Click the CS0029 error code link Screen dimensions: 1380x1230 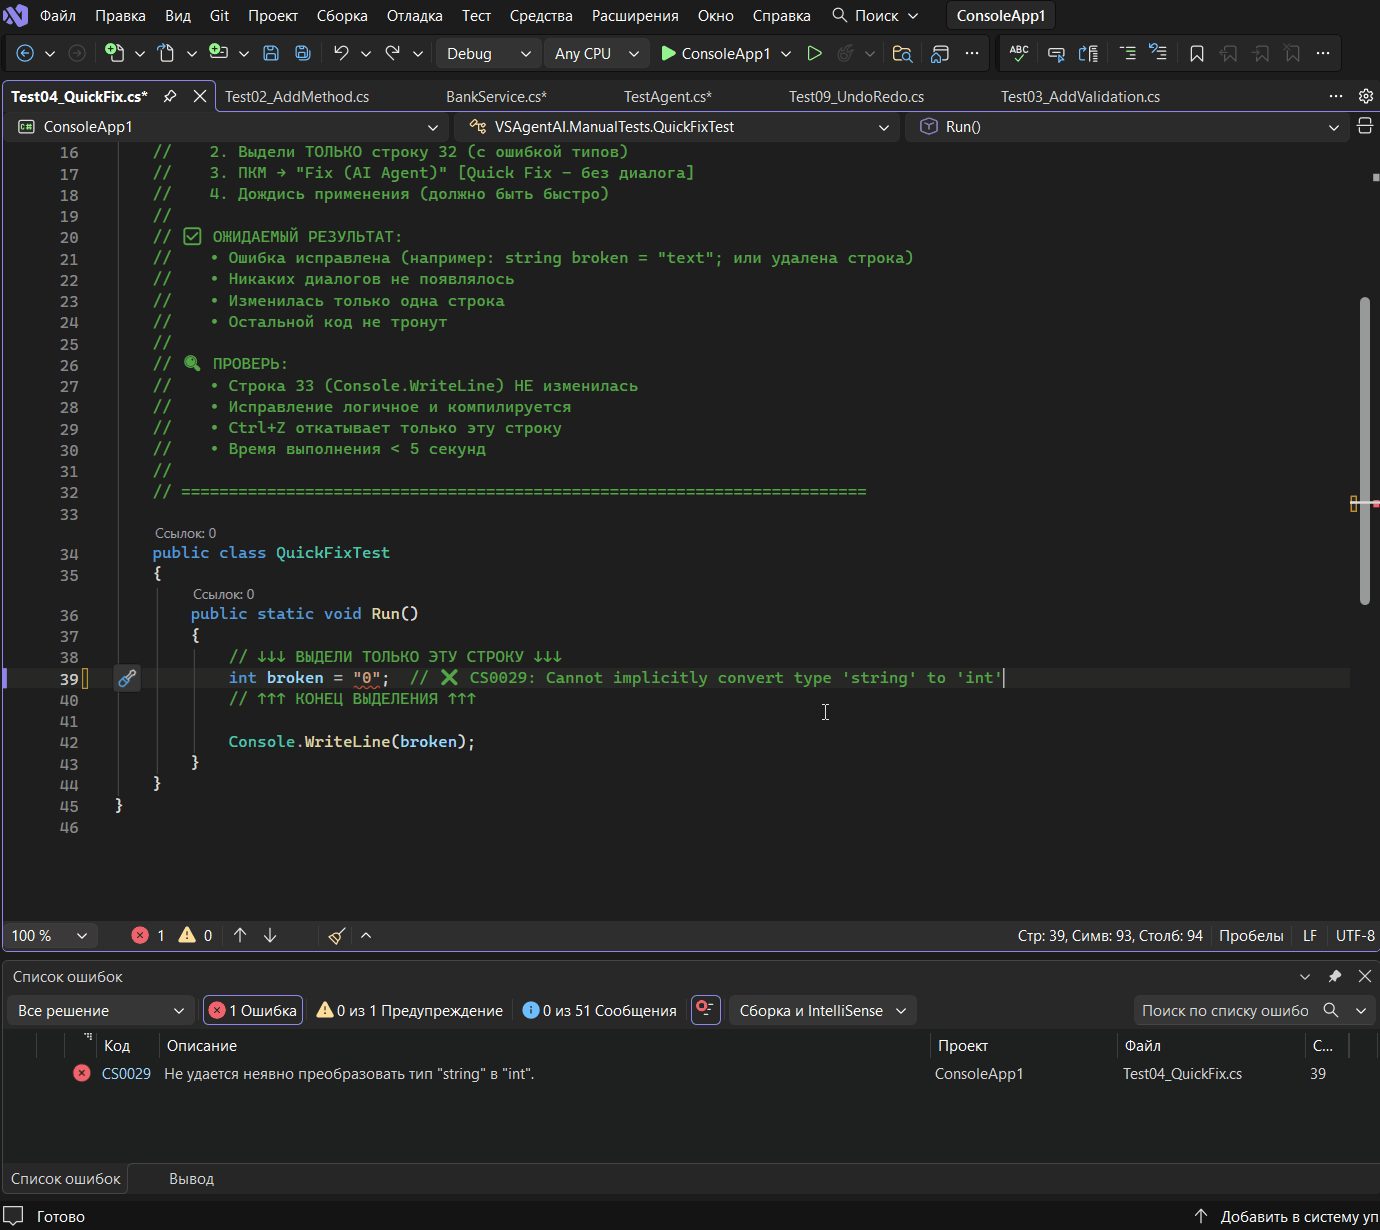(x=126, y=1074)
